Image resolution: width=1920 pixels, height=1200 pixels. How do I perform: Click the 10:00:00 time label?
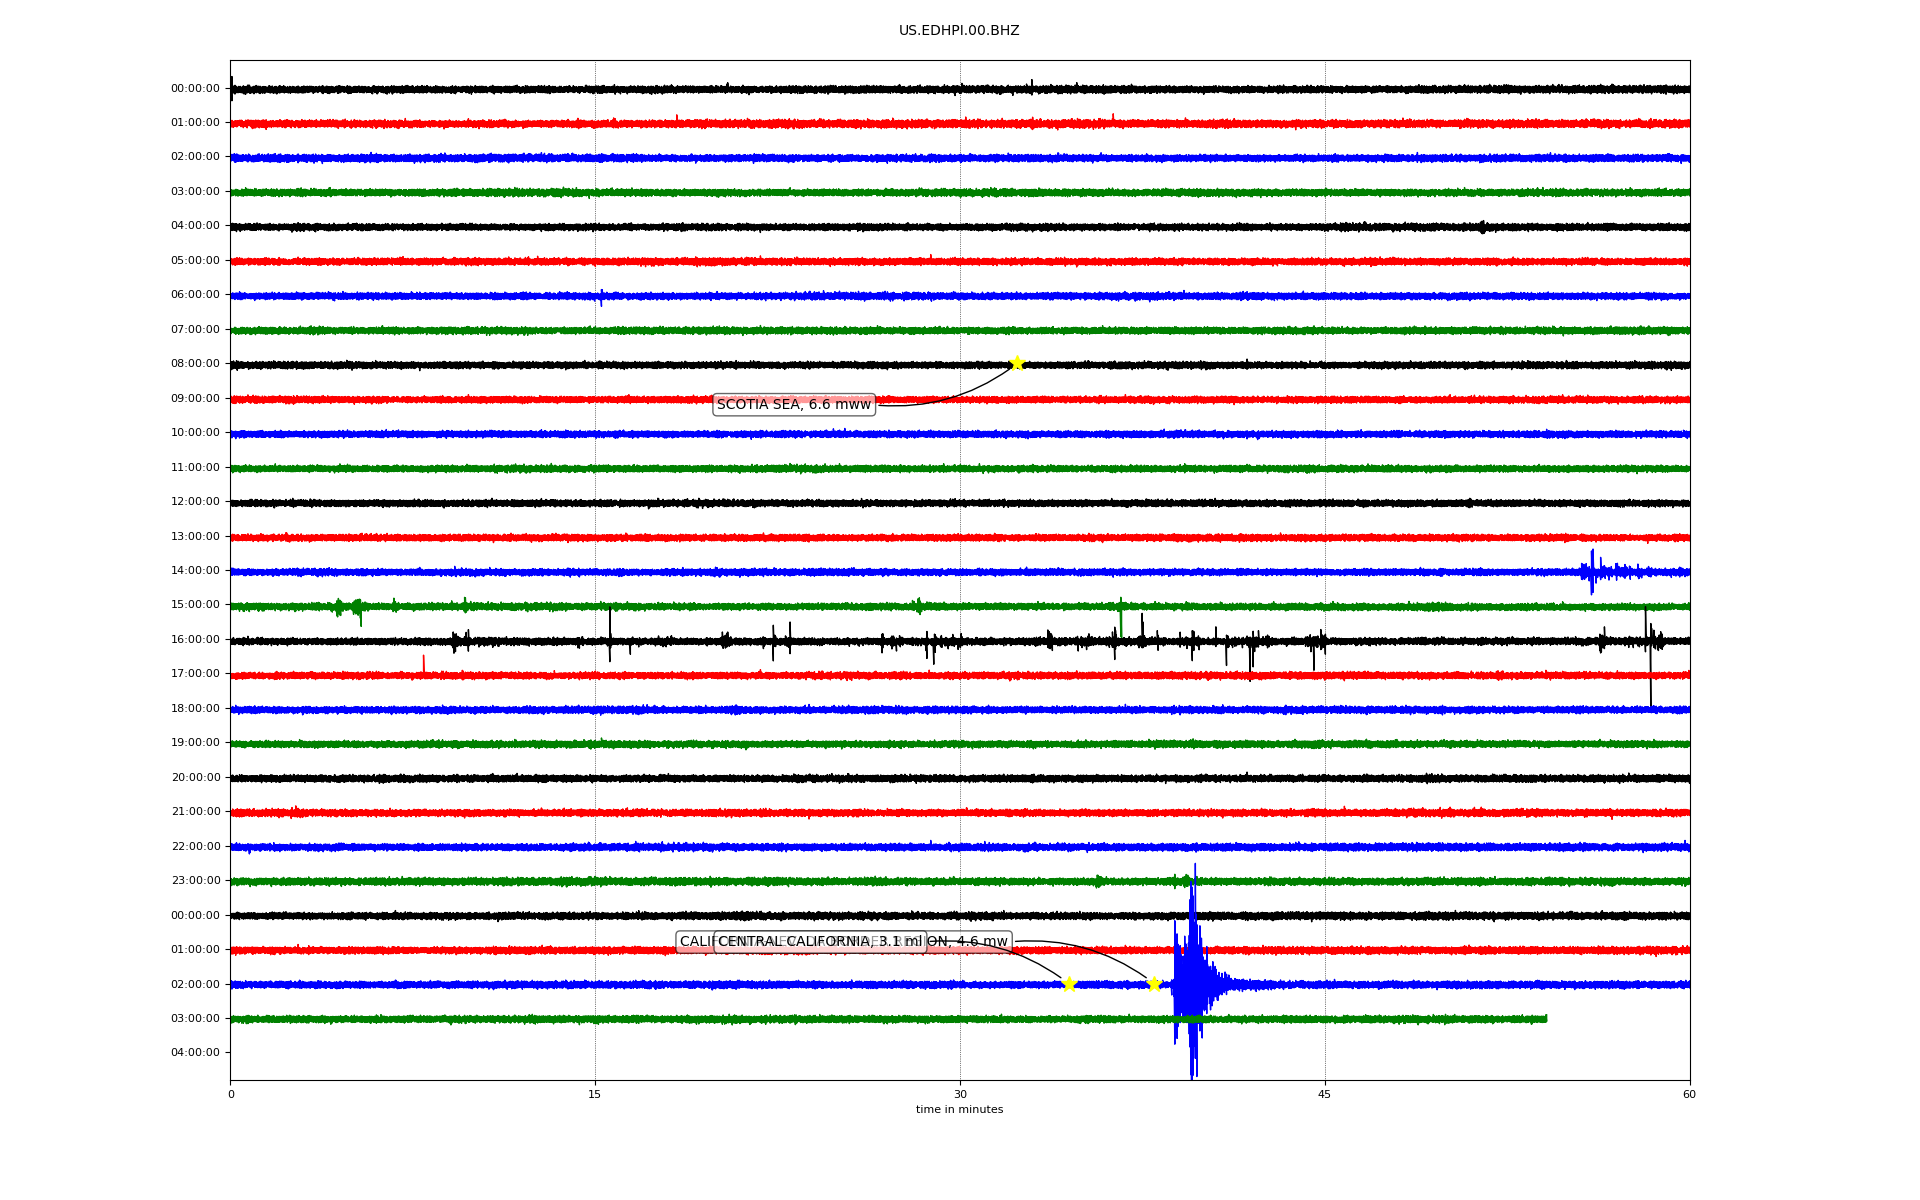(x=195, y=433)
